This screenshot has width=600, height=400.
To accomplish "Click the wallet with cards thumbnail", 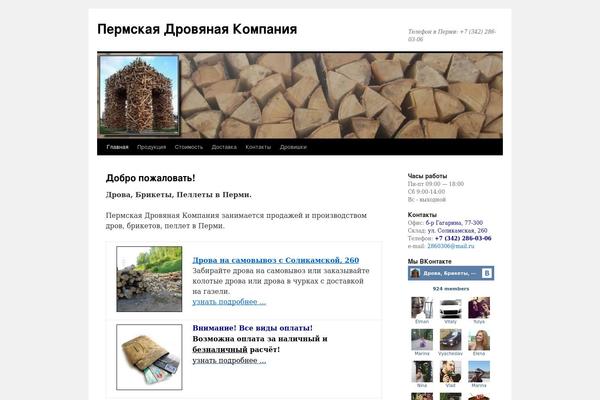I will pos(149,357).
